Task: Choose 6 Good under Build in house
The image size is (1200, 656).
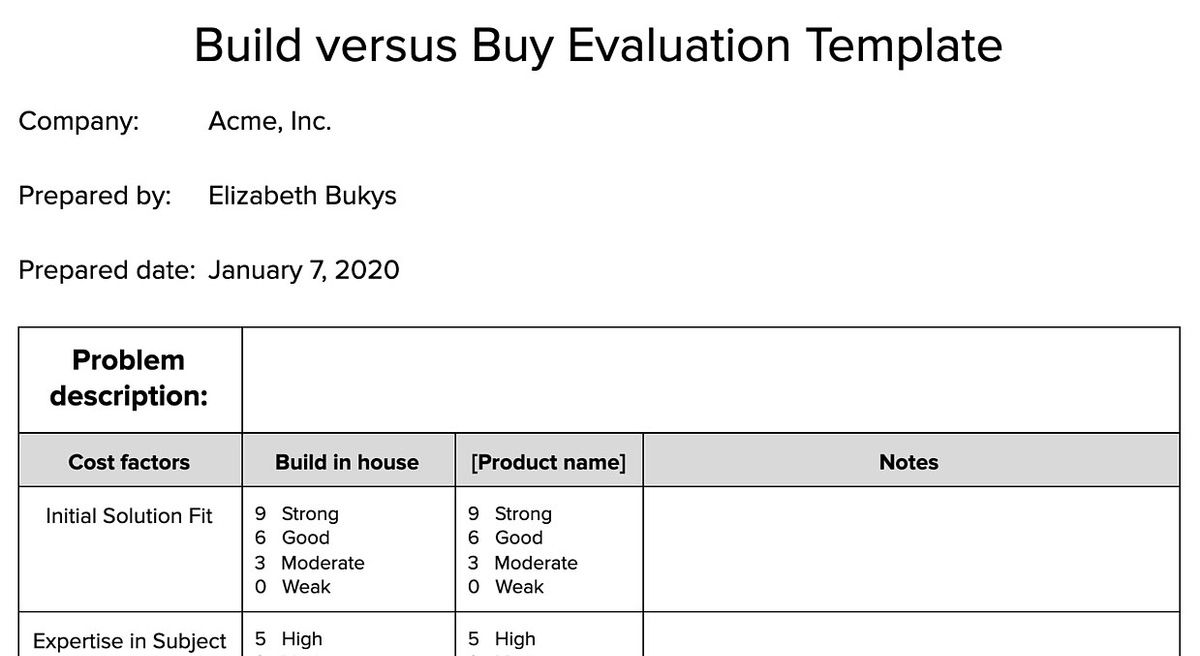Action: point(292,538)
